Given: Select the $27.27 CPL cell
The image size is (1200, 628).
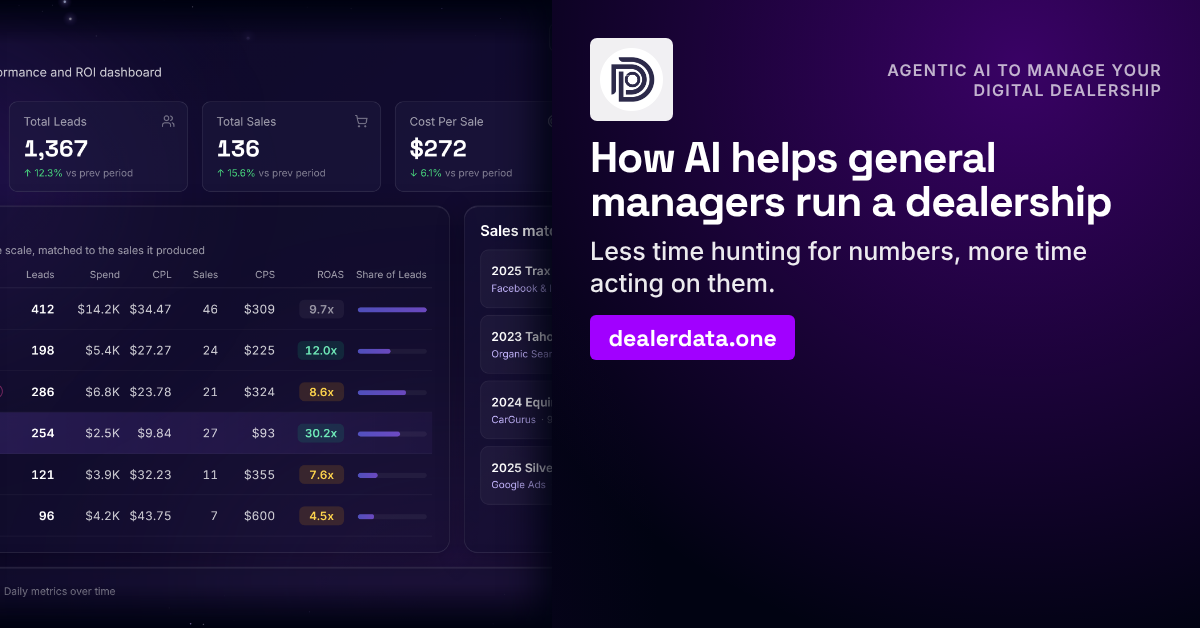Looking at the screenshot, I should pyautogui.click(x=150, y=351).
